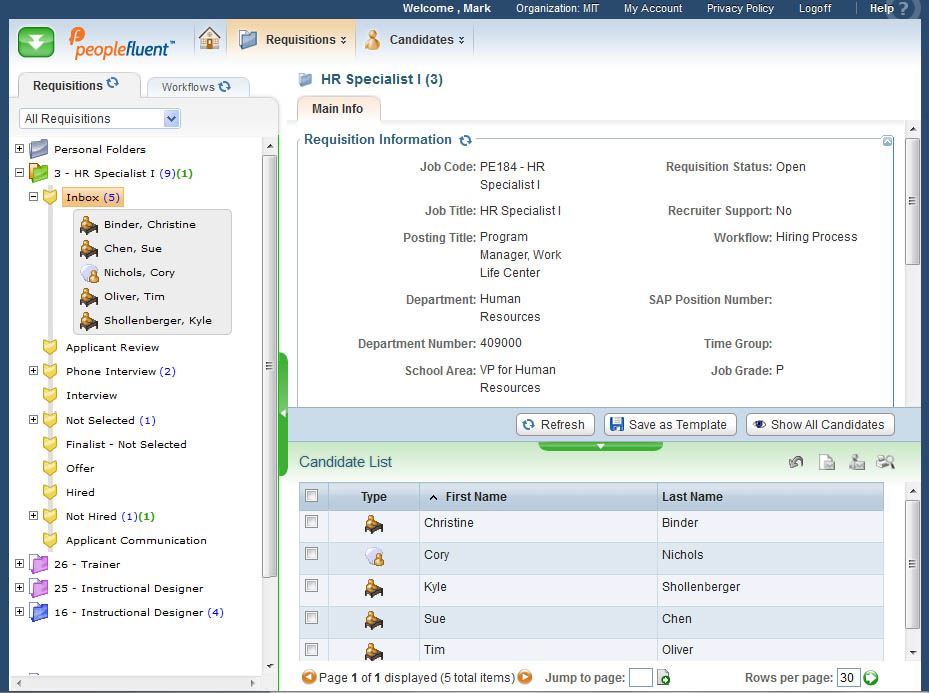
Task: Click the Help question mark icon
Action: (904, 9)
